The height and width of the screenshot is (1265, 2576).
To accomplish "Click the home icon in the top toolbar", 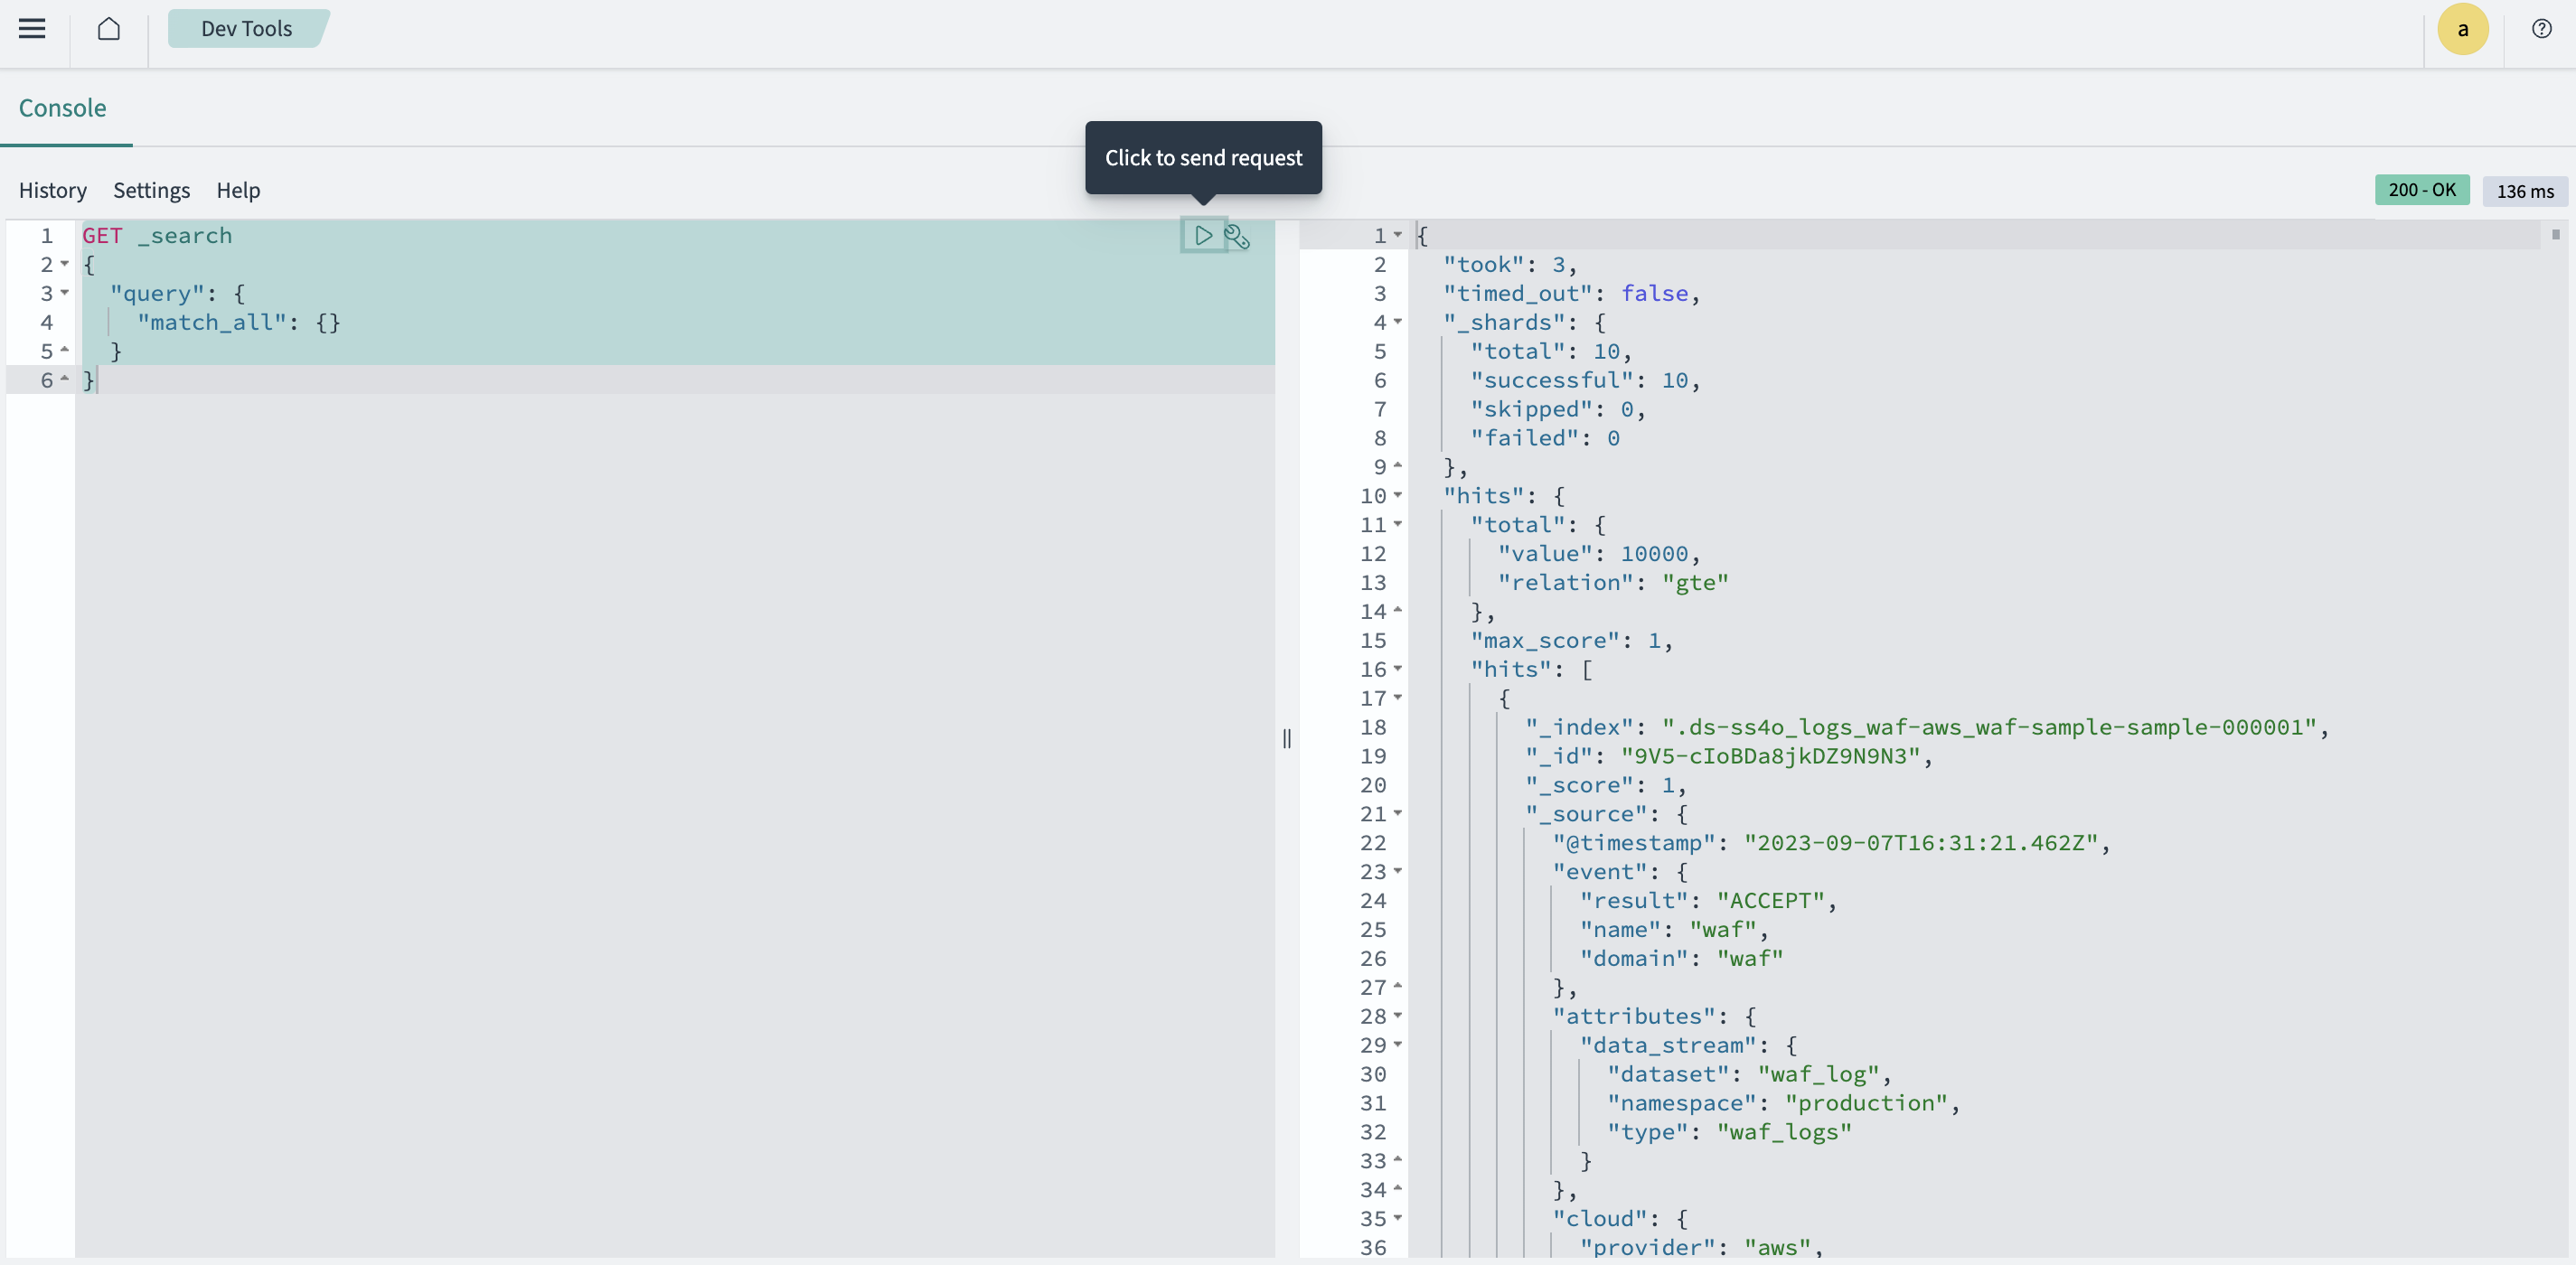I will coord(108,28).
